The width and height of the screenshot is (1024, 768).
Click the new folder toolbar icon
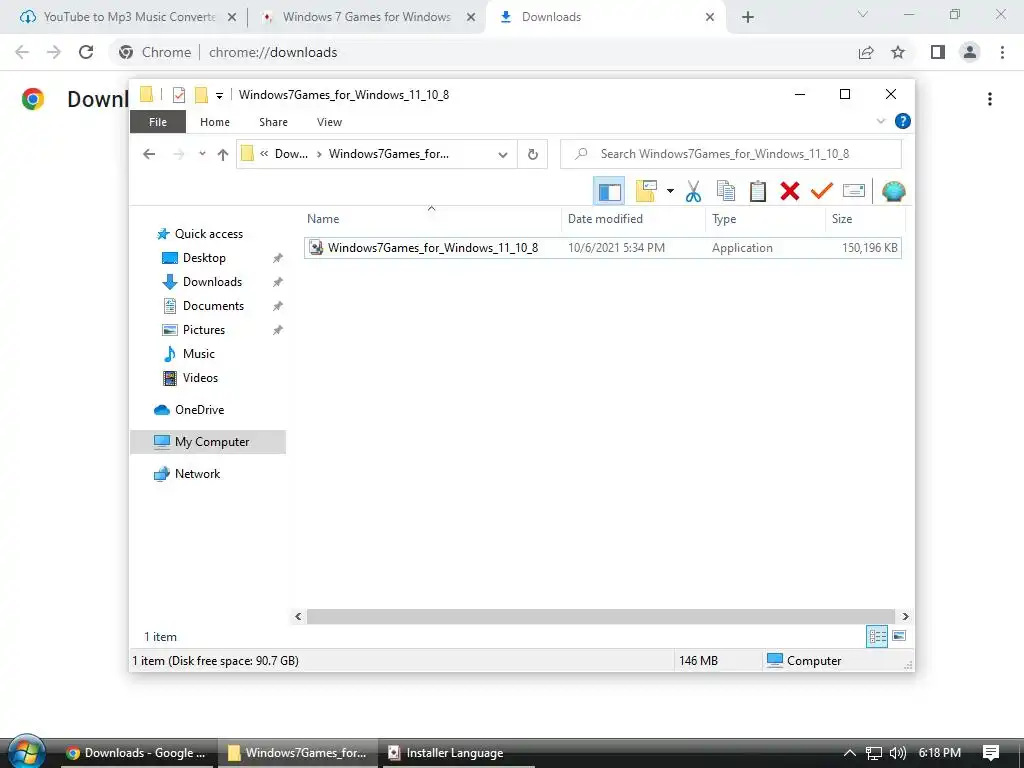[646, 191]
